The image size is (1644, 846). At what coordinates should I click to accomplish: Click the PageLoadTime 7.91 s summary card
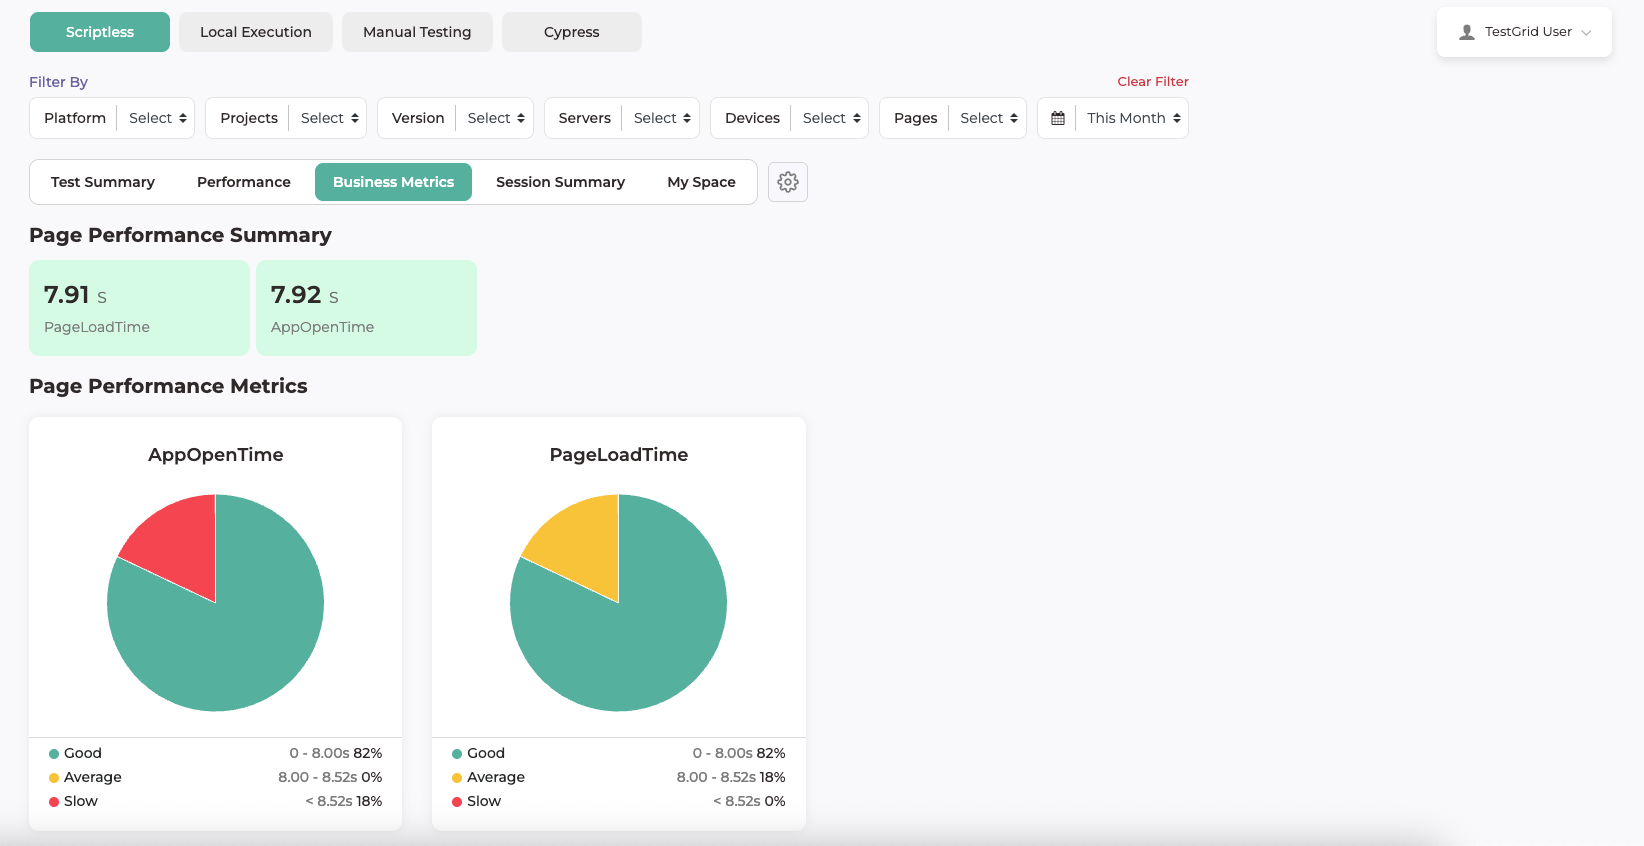(139, 308)
